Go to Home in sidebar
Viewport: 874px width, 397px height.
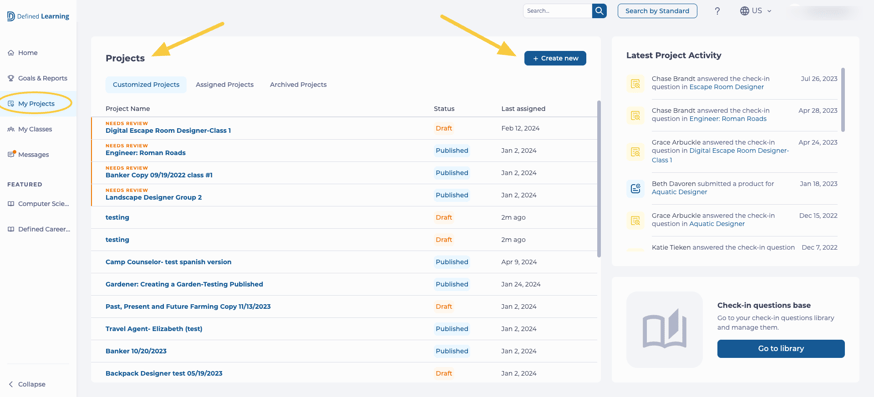point(28,53)
